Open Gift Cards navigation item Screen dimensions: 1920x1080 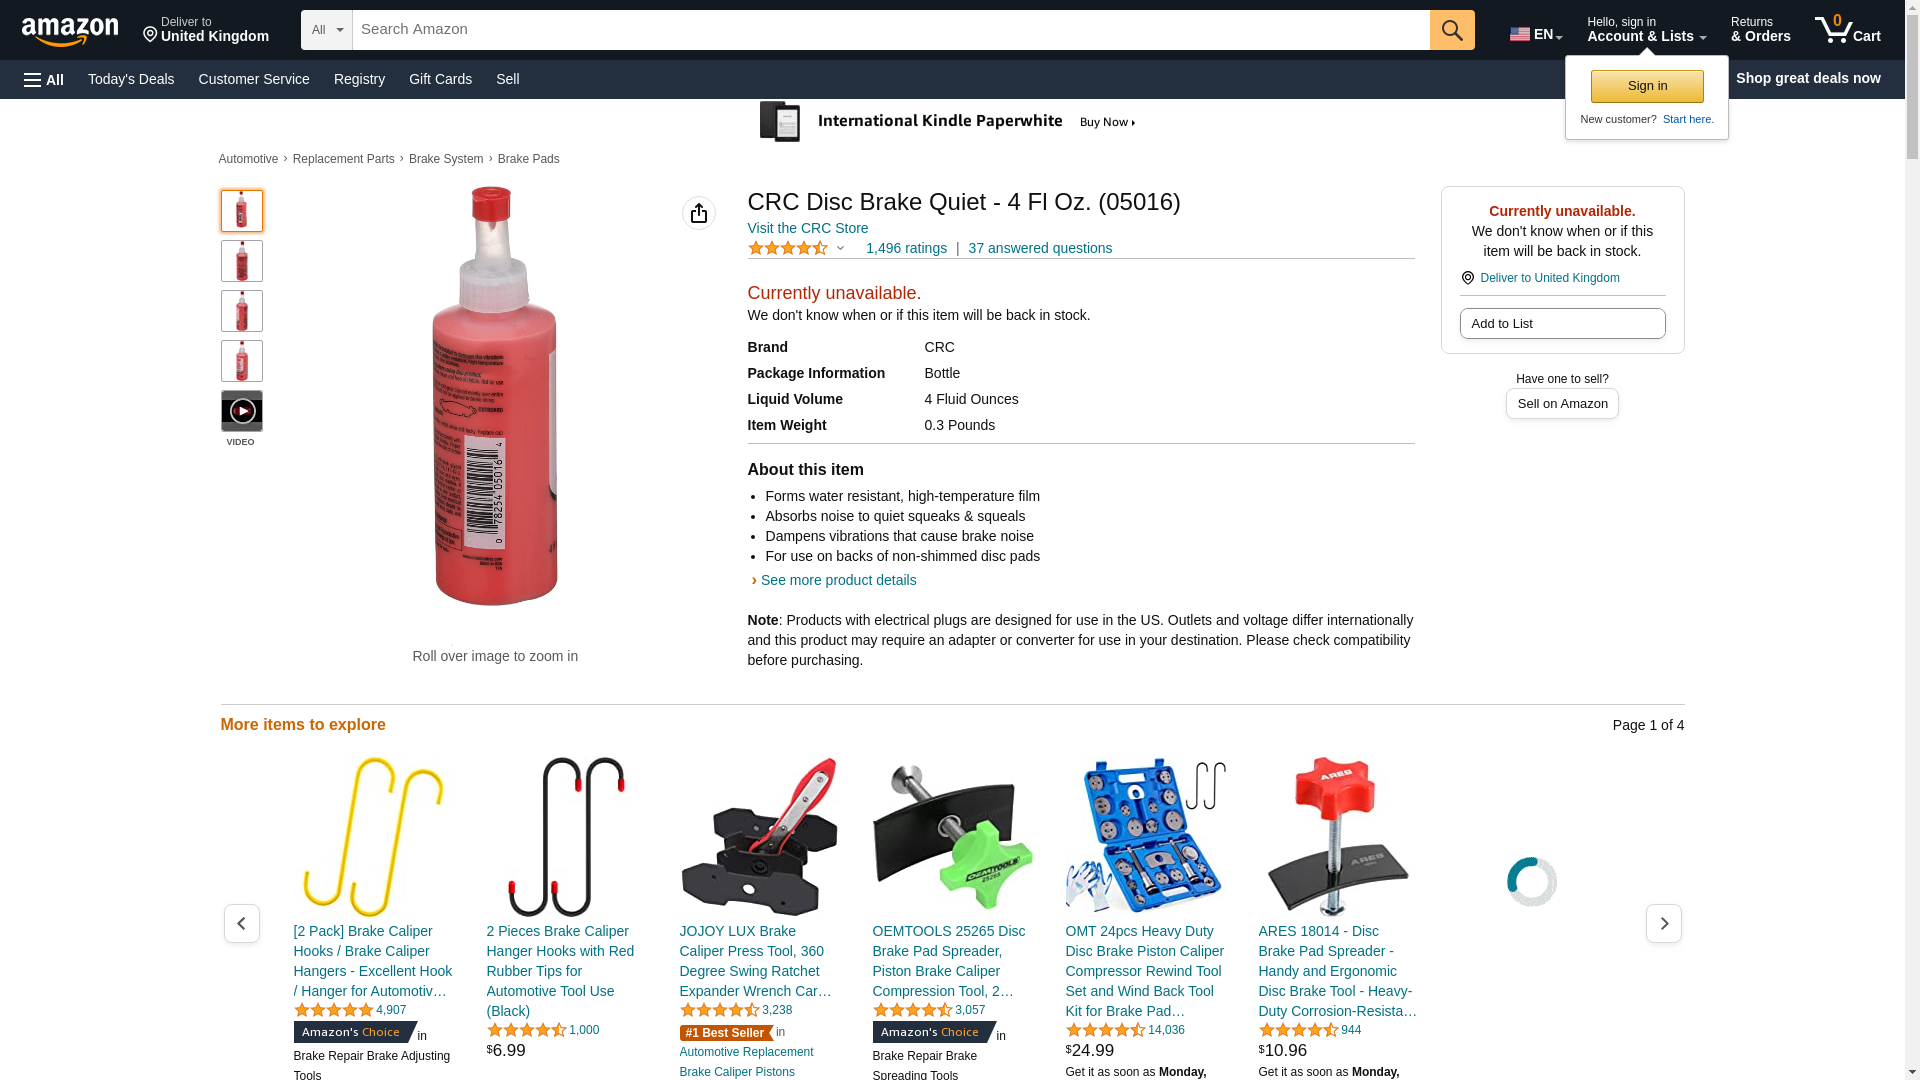440,79
